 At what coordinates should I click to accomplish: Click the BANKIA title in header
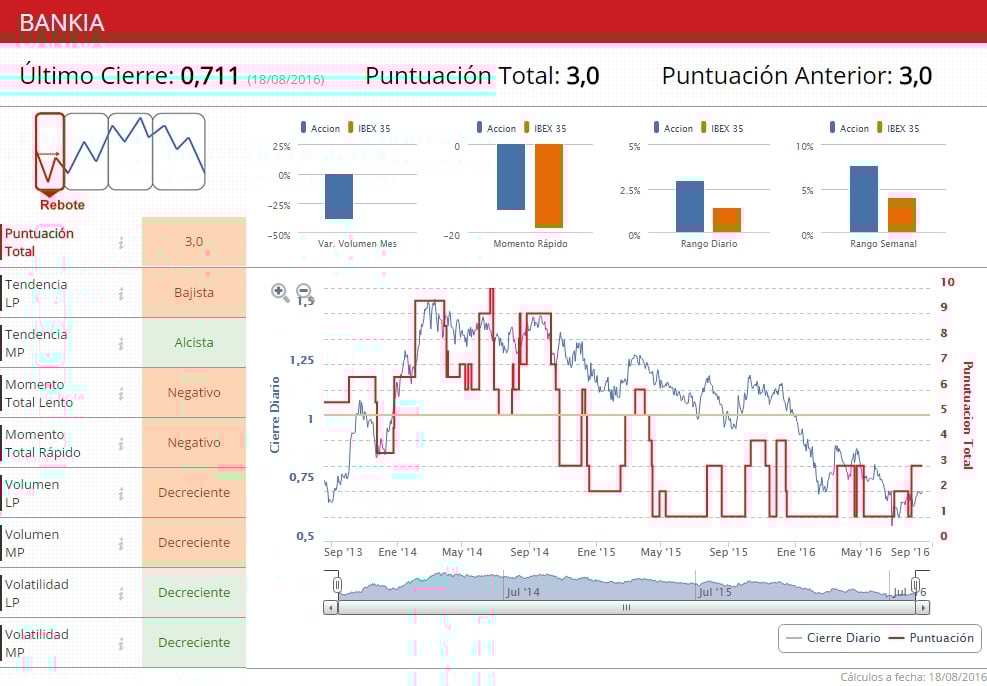point(62,23)
